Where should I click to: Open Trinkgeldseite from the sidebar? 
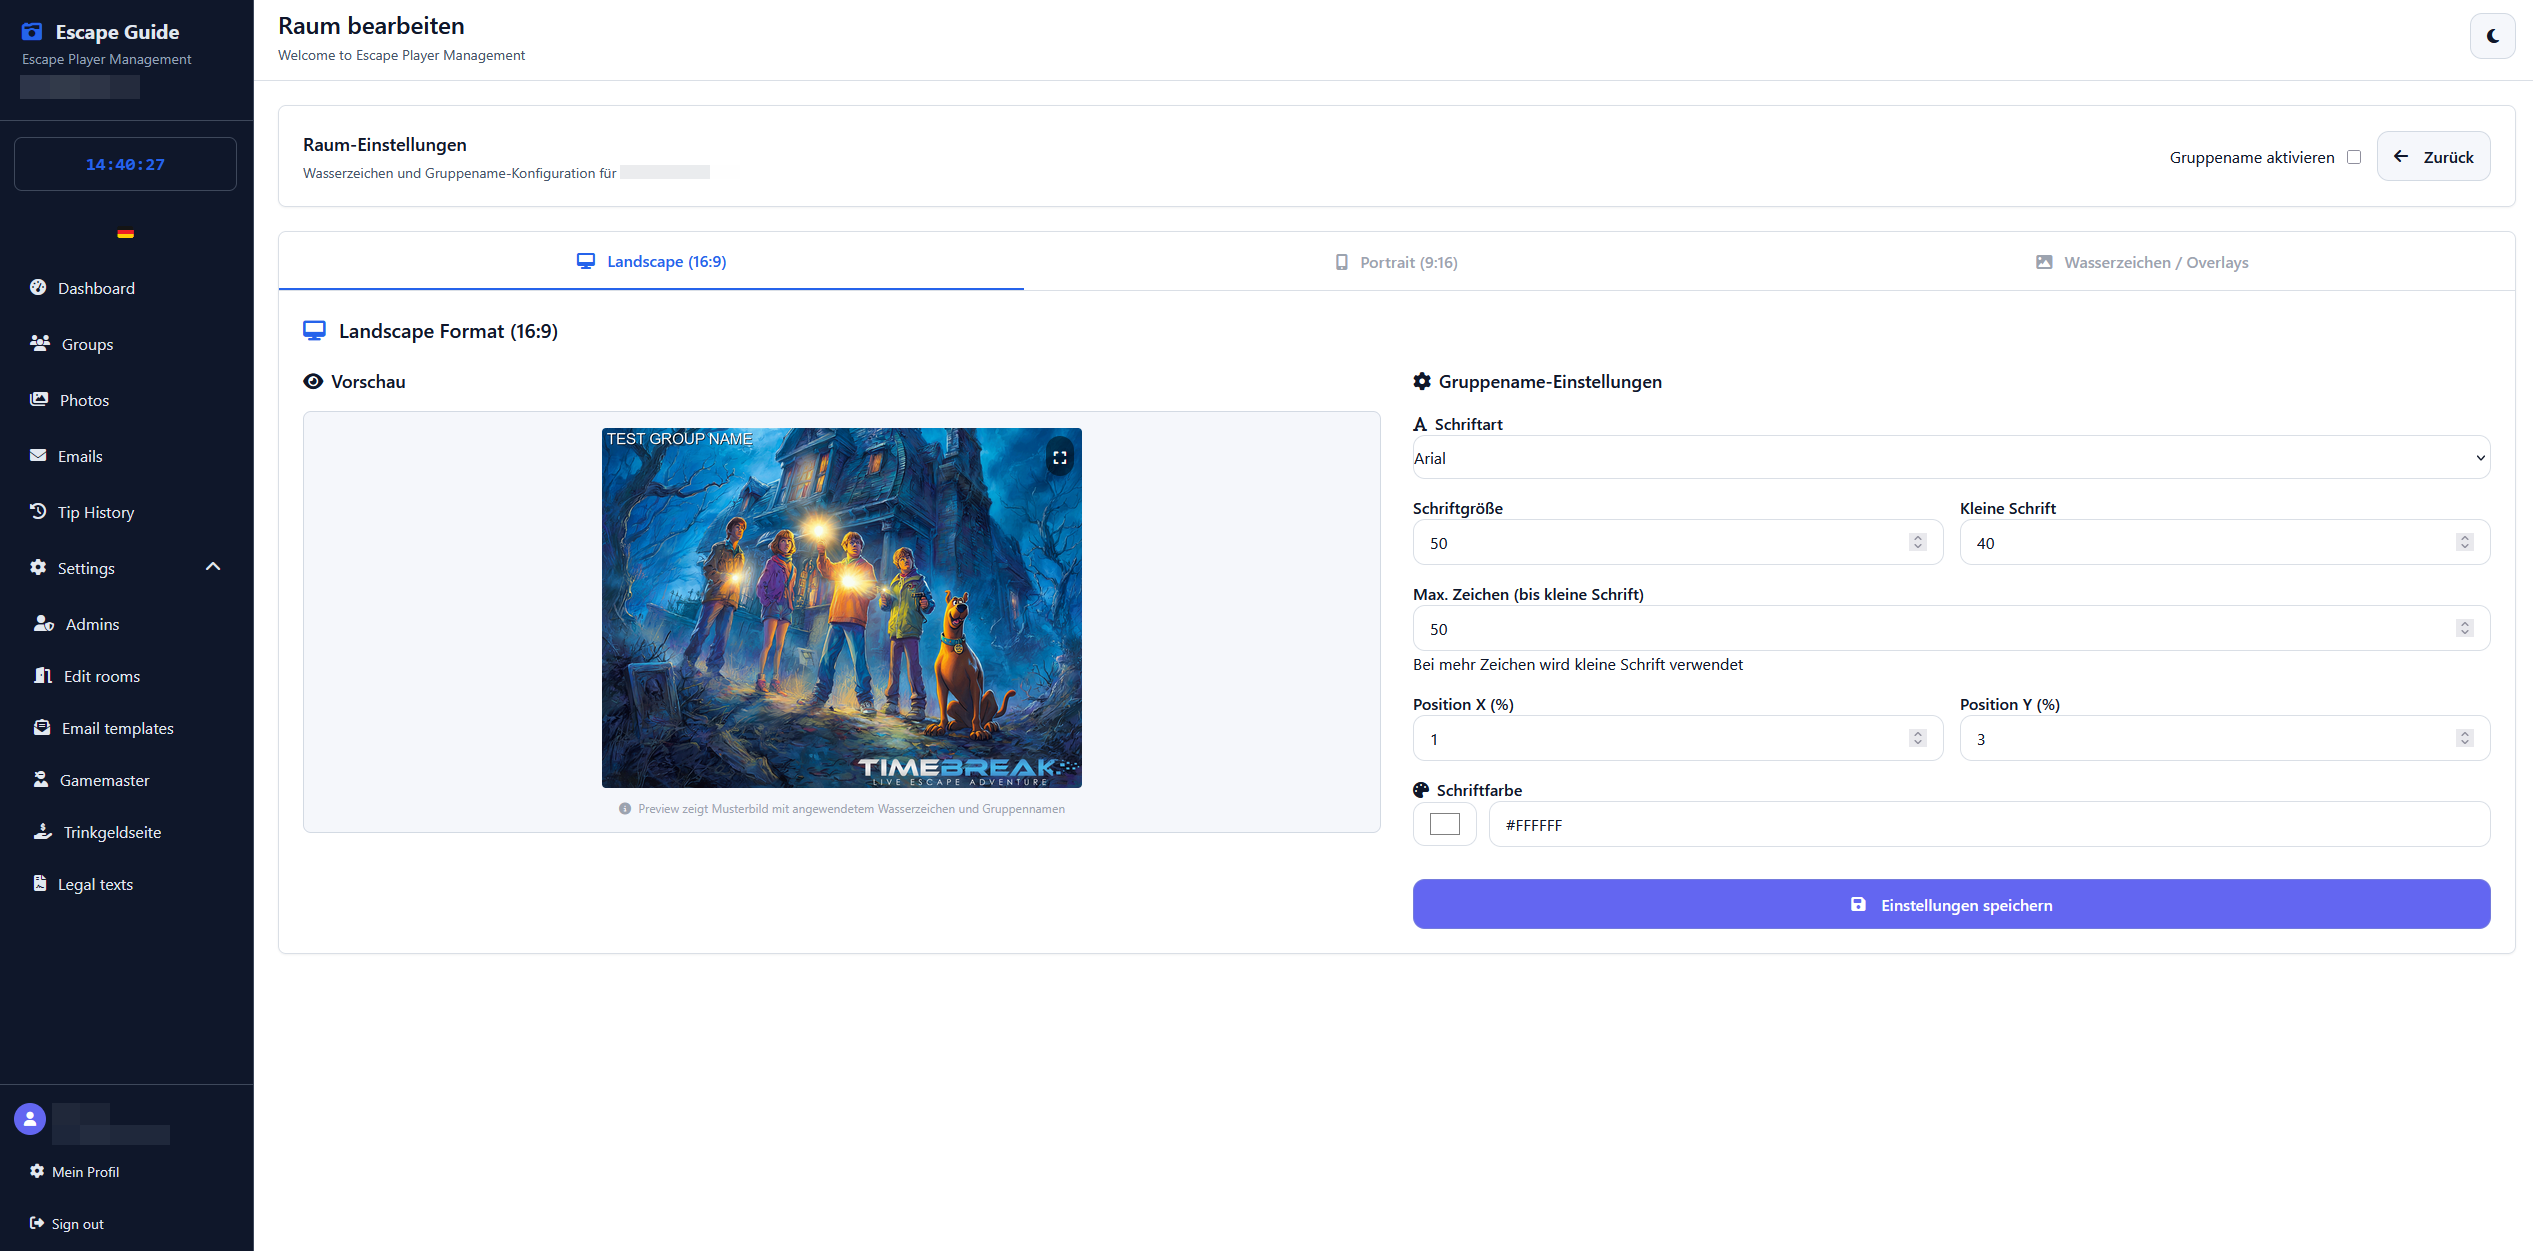tap(112, 832)
